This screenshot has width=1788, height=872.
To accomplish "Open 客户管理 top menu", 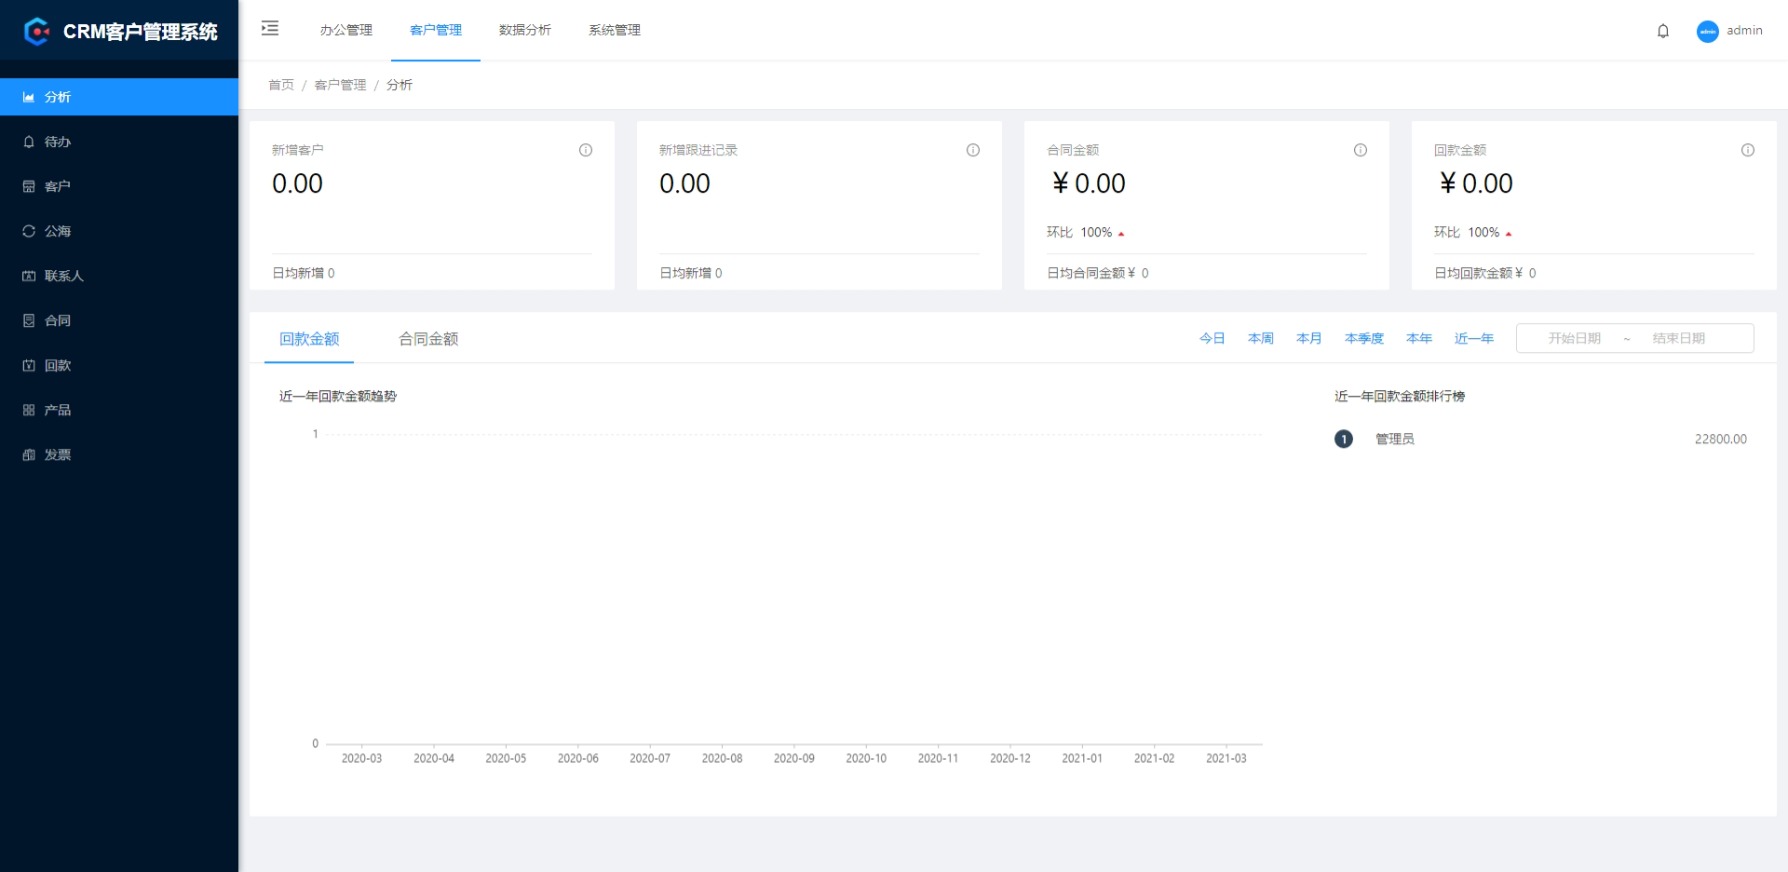I will [x=436, y=30].
